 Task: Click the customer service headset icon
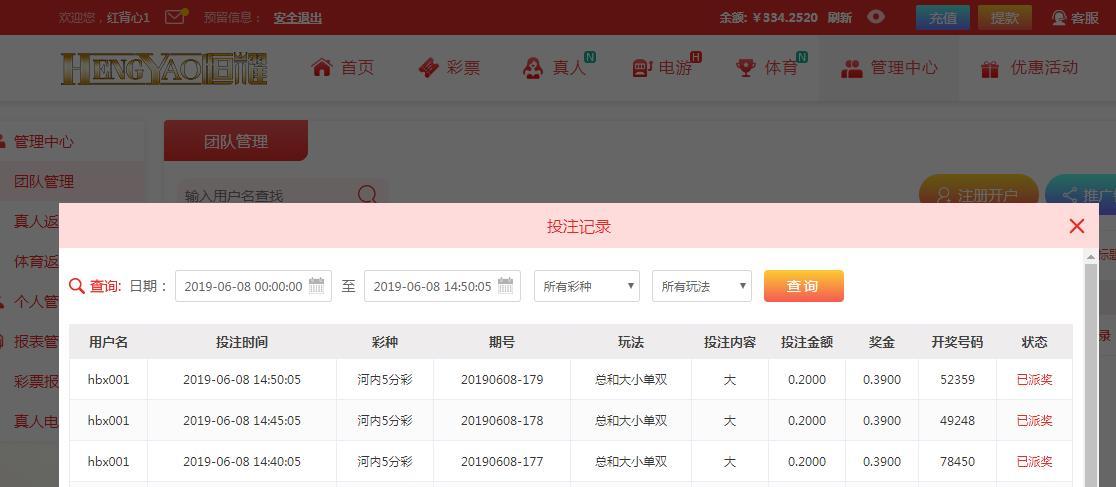[x=1059, y=18]
